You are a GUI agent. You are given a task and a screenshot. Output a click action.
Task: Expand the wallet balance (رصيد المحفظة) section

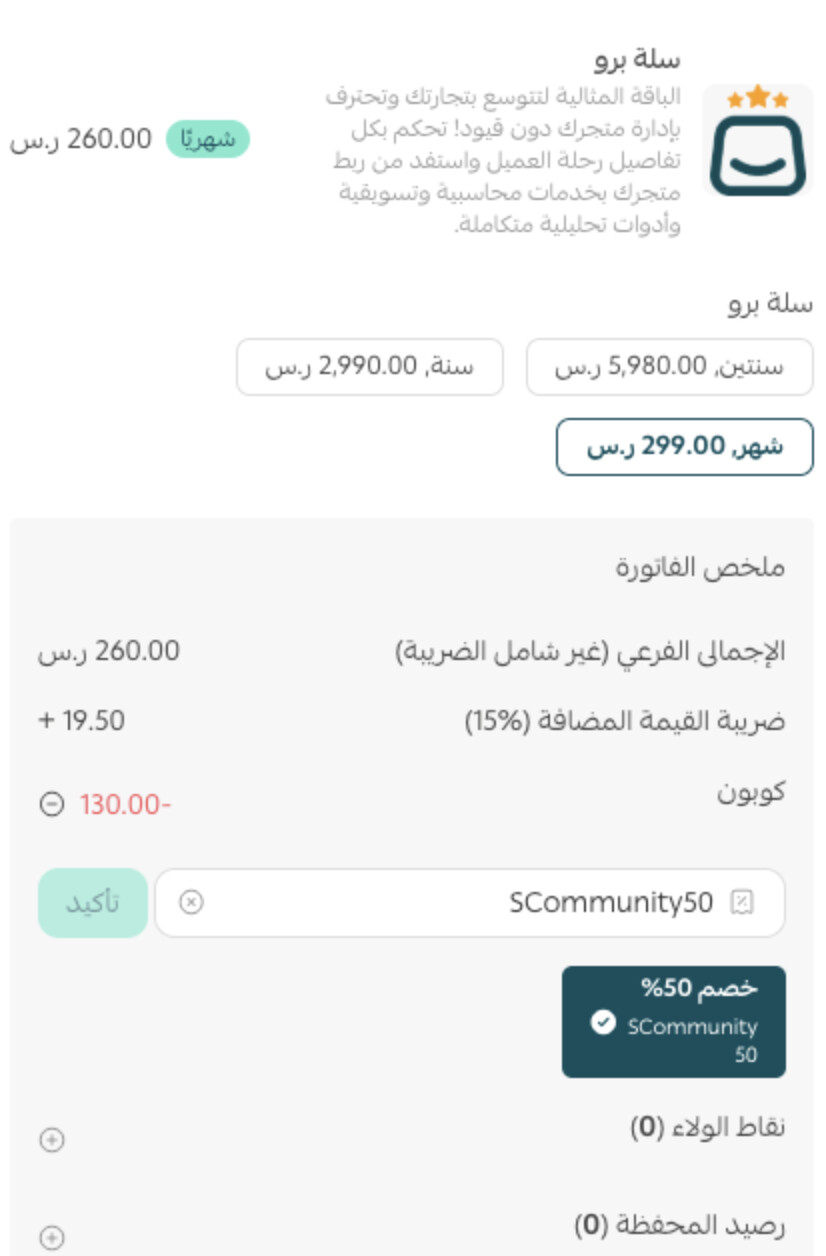point(51,1237)
